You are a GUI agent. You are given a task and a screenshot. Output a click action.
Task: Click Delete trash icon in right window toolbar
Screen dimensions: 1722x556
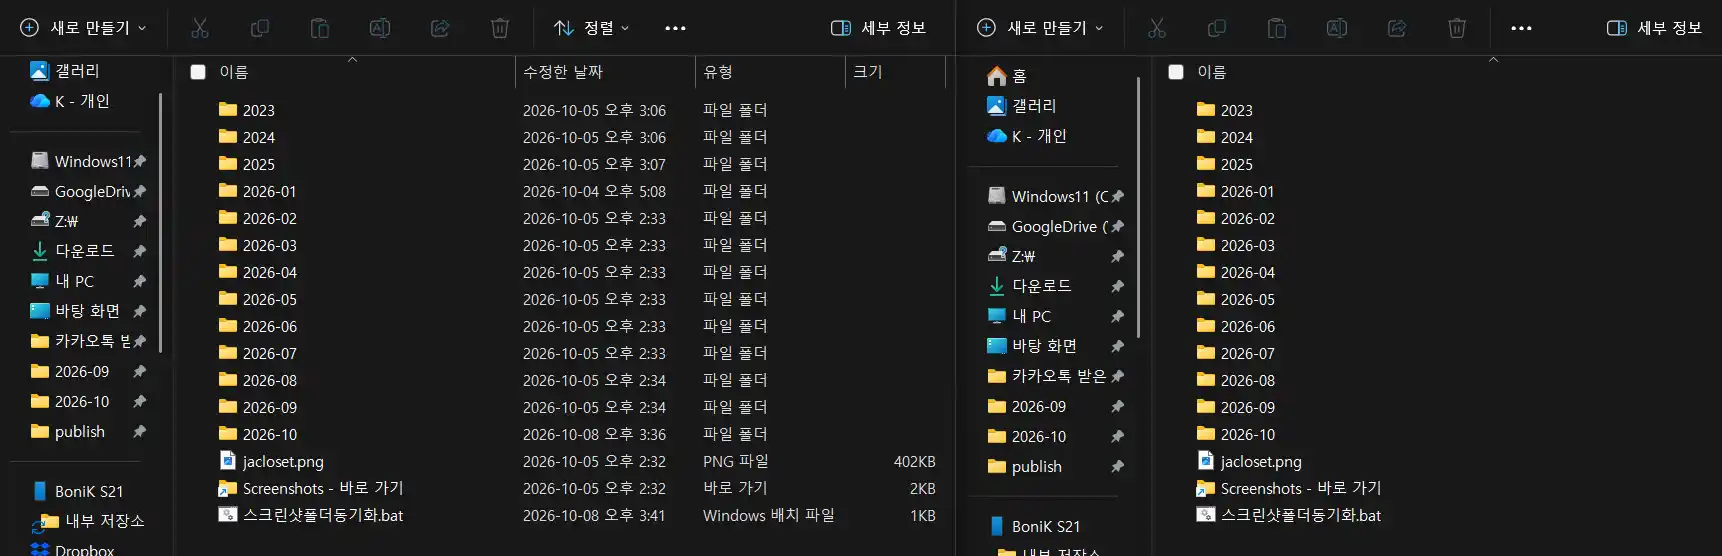[1457, 28]
